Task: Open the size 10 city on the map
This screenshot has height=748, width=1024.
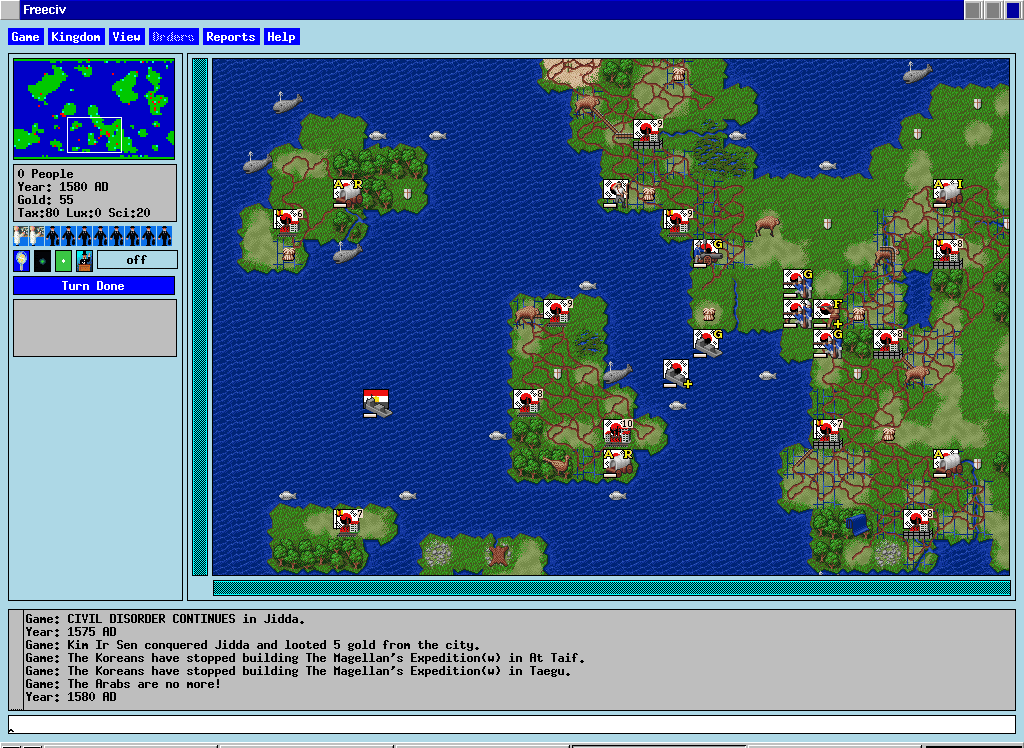Action: pos(618,433)
